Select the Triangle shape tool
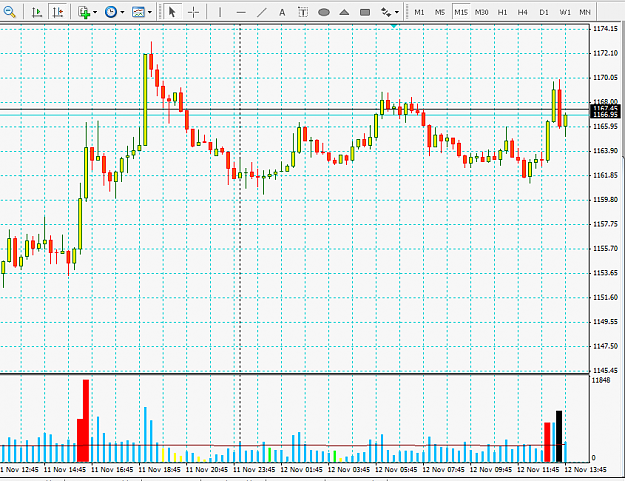This screenshot has height=481, width=625. click(344, 12)
